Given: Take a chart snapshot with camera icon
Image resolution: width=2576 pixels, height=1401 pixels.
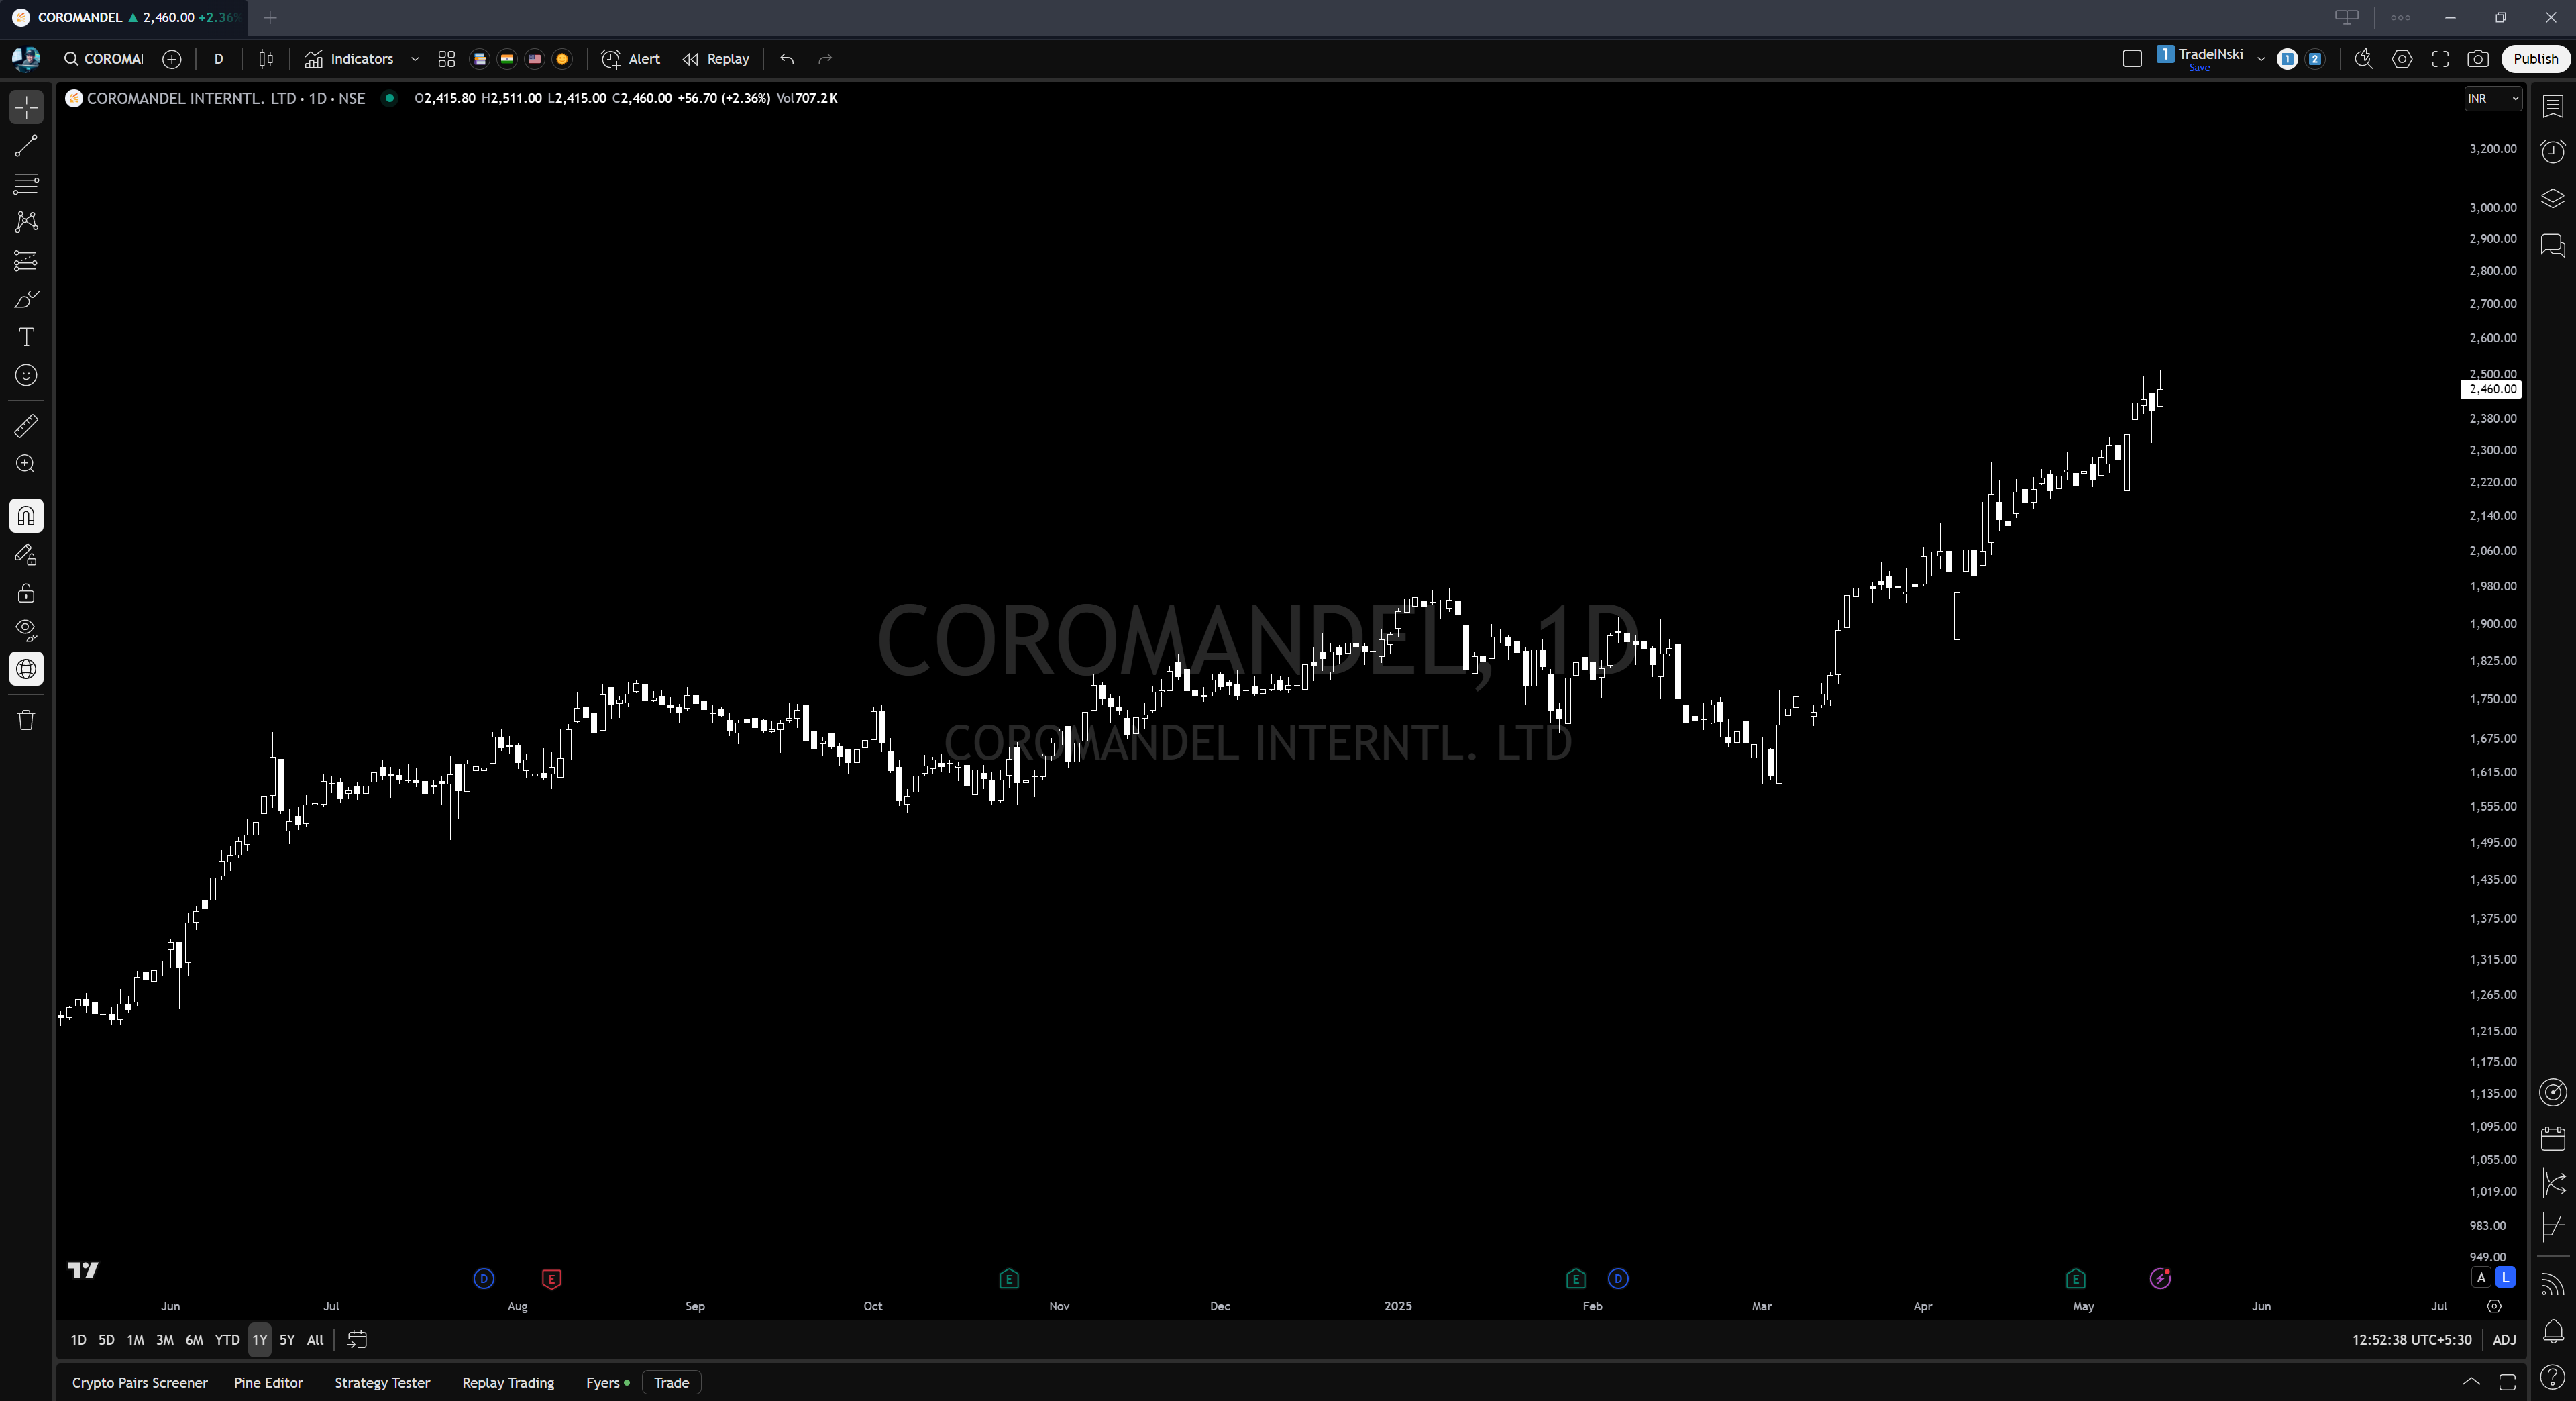Looking at the screenshot, I should [x=2478, y=59].
